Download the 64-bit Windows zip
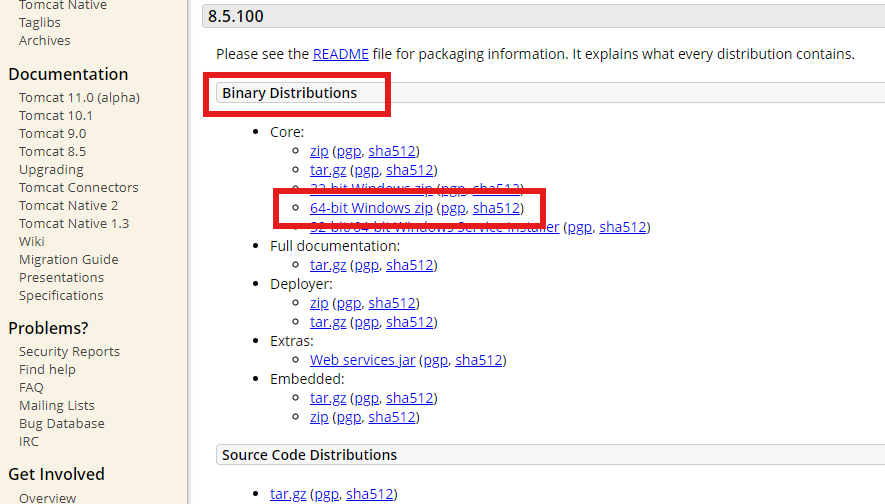The height and width of the screenshot is (504, 885). pos(371,208)
